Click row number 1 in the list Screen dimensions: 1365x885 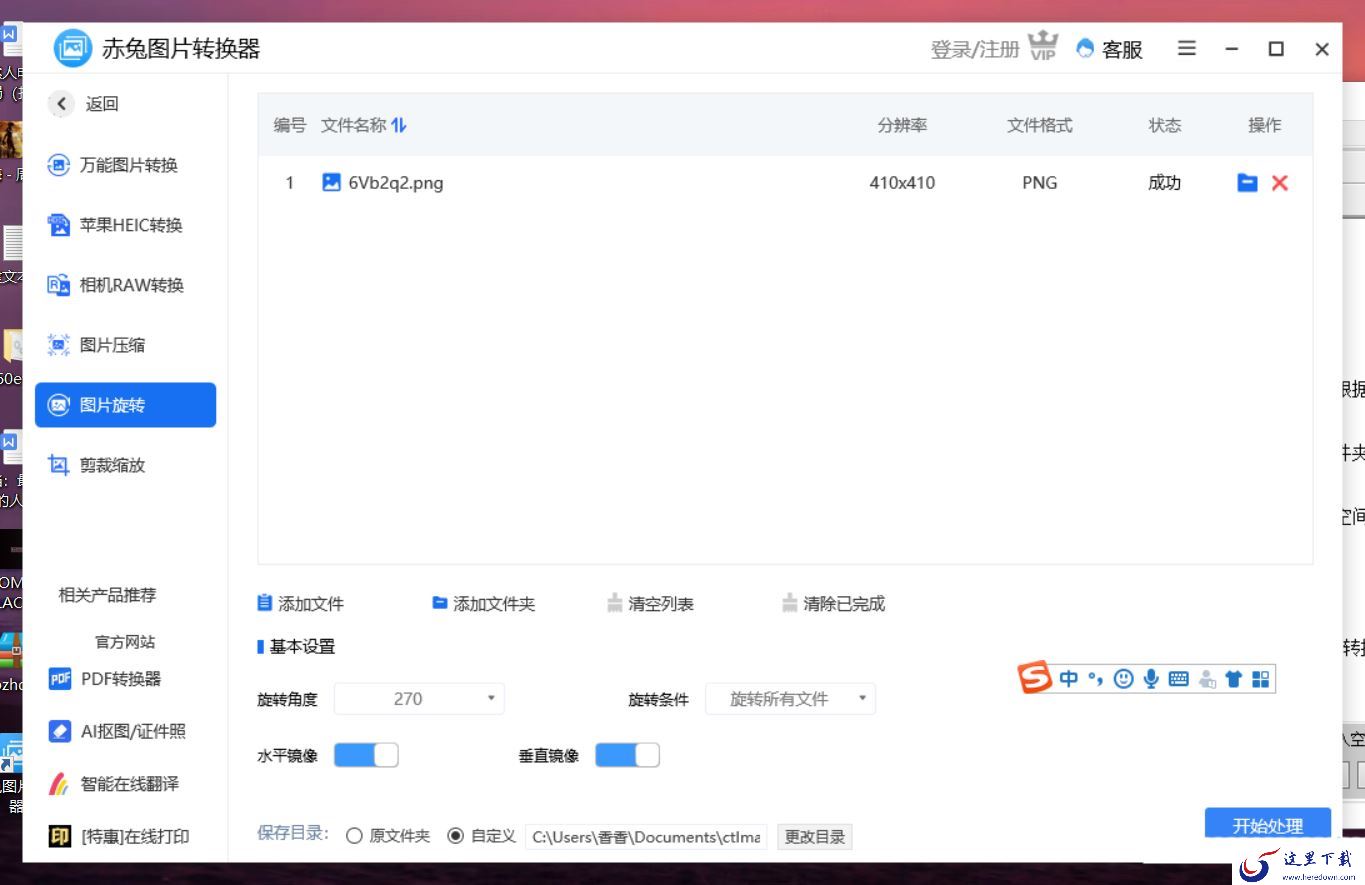(x=290, y=183)
